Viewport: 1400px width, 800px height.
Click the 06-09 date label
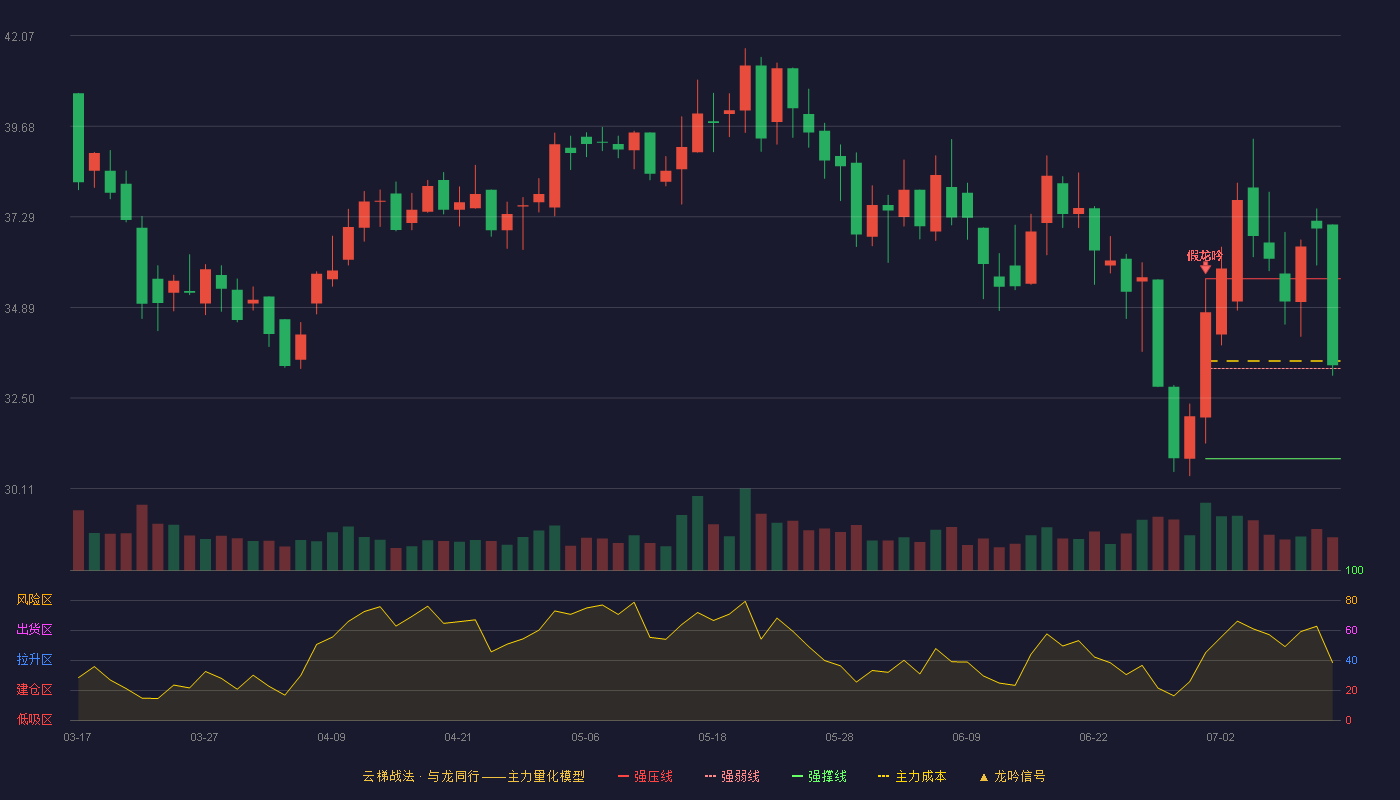click(966, 737)
